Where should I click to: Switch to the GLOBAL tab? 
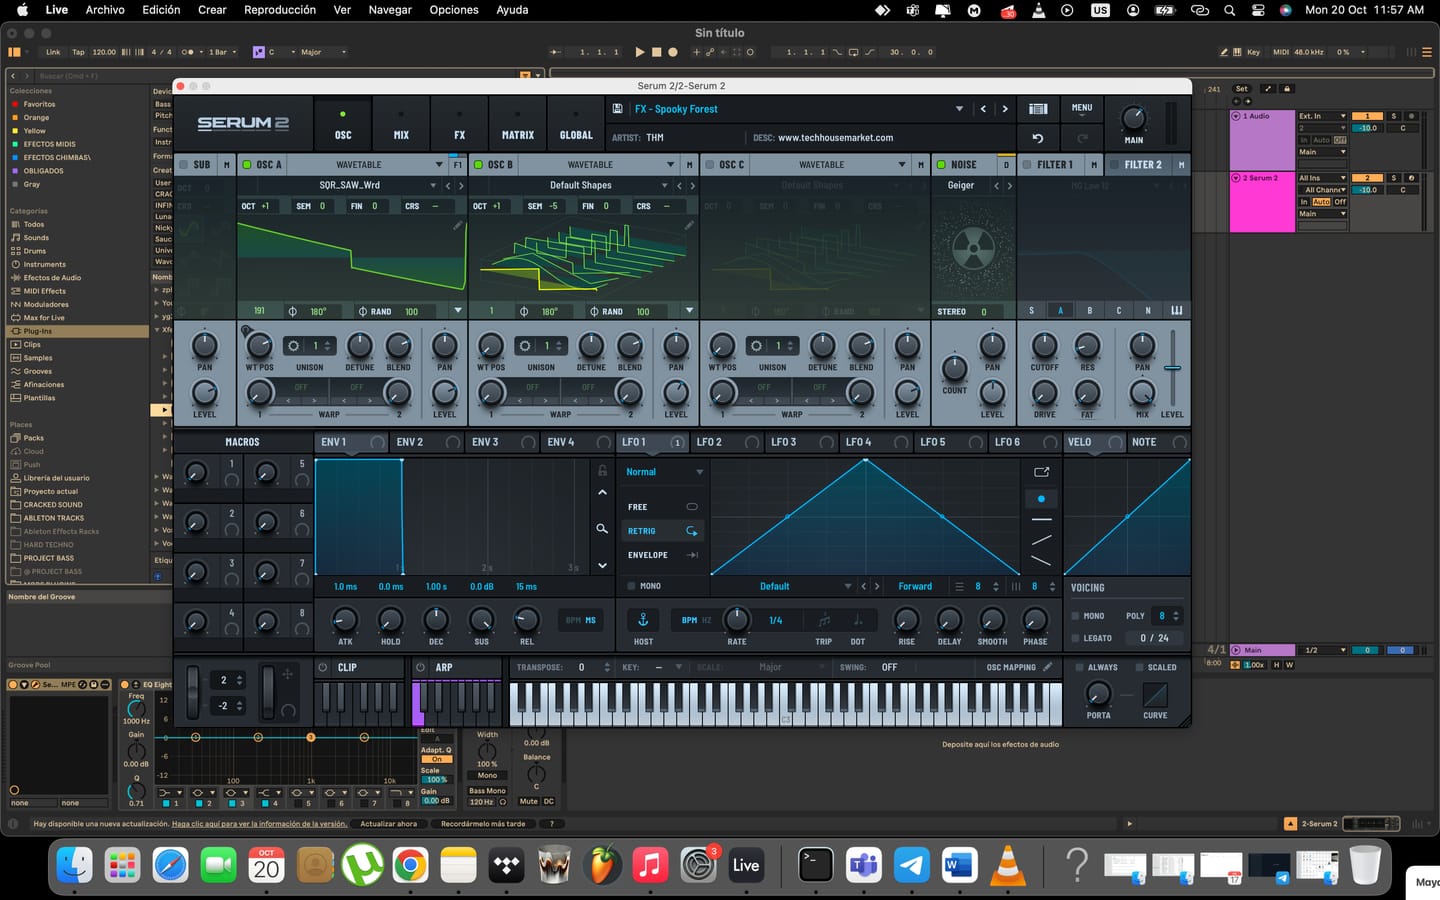pyautogui.click(x=575, y=124)
